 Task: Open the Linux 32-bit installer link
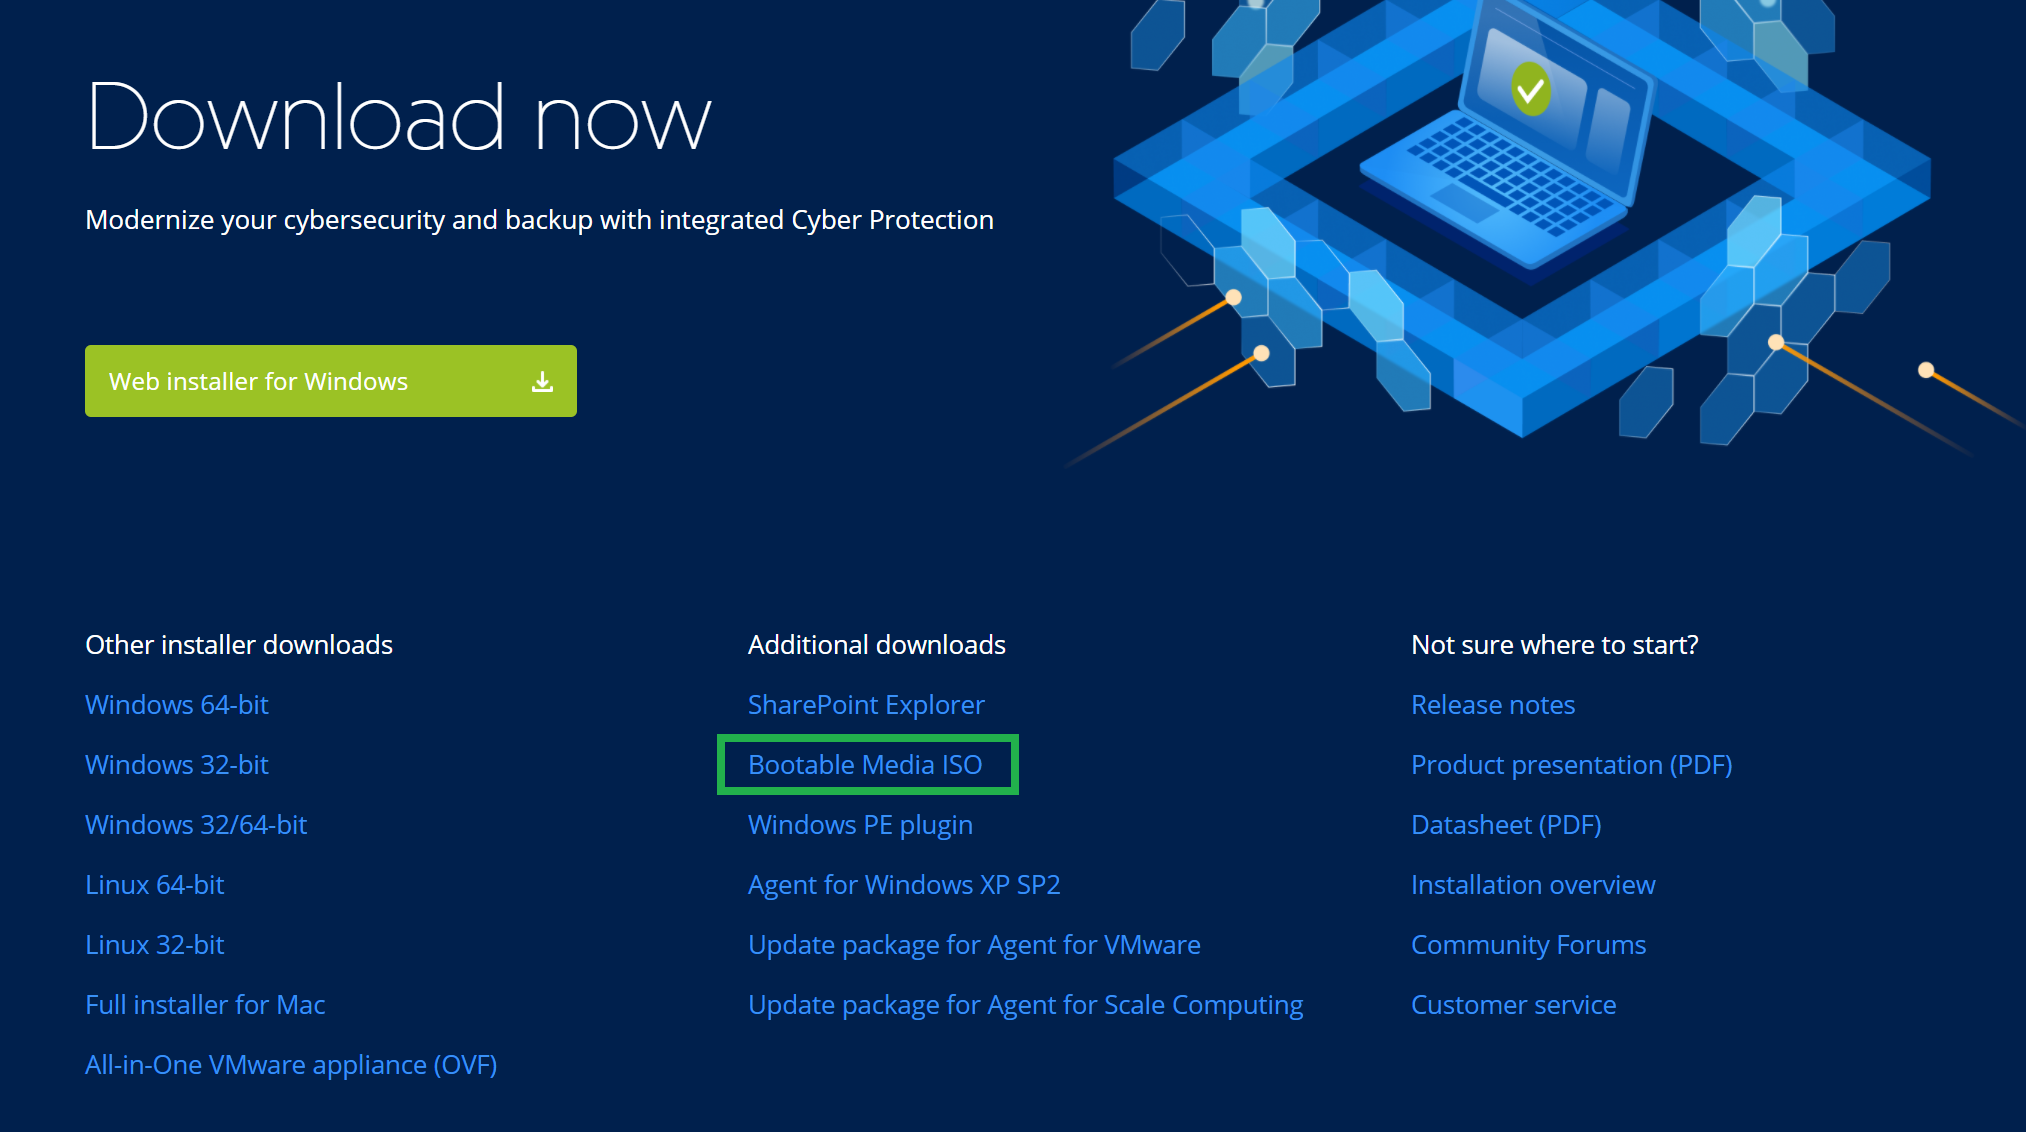pos(155,945)
